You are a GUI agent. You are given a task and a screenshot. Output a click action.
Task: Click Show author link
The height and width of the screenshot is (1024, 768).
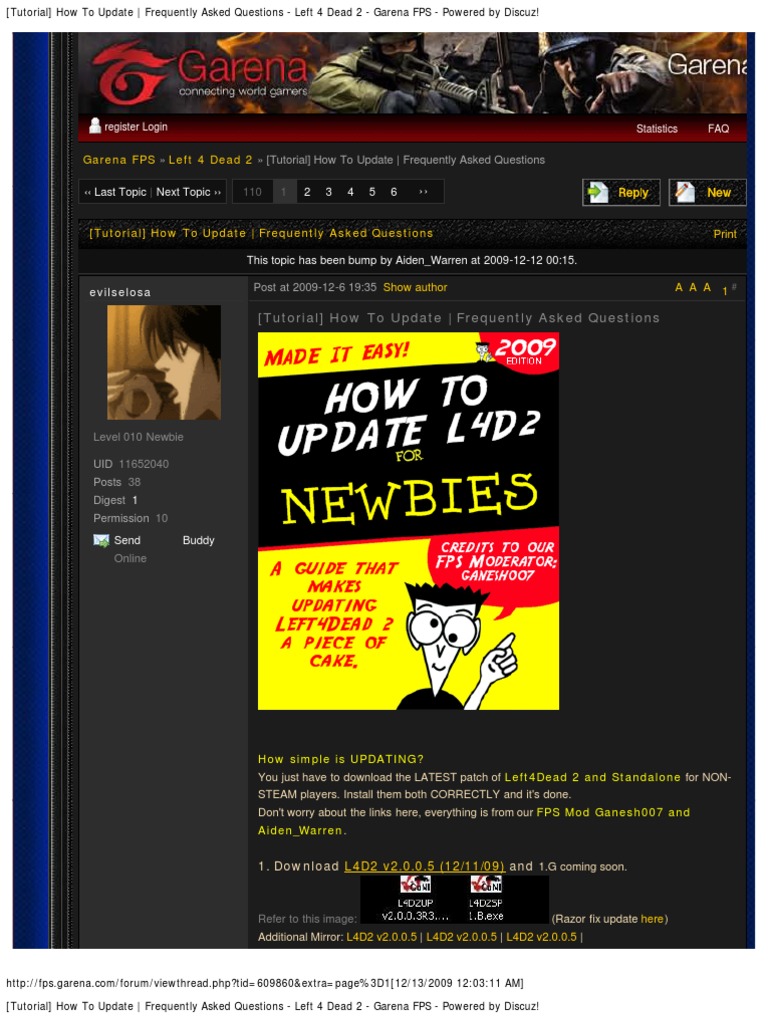415,287
